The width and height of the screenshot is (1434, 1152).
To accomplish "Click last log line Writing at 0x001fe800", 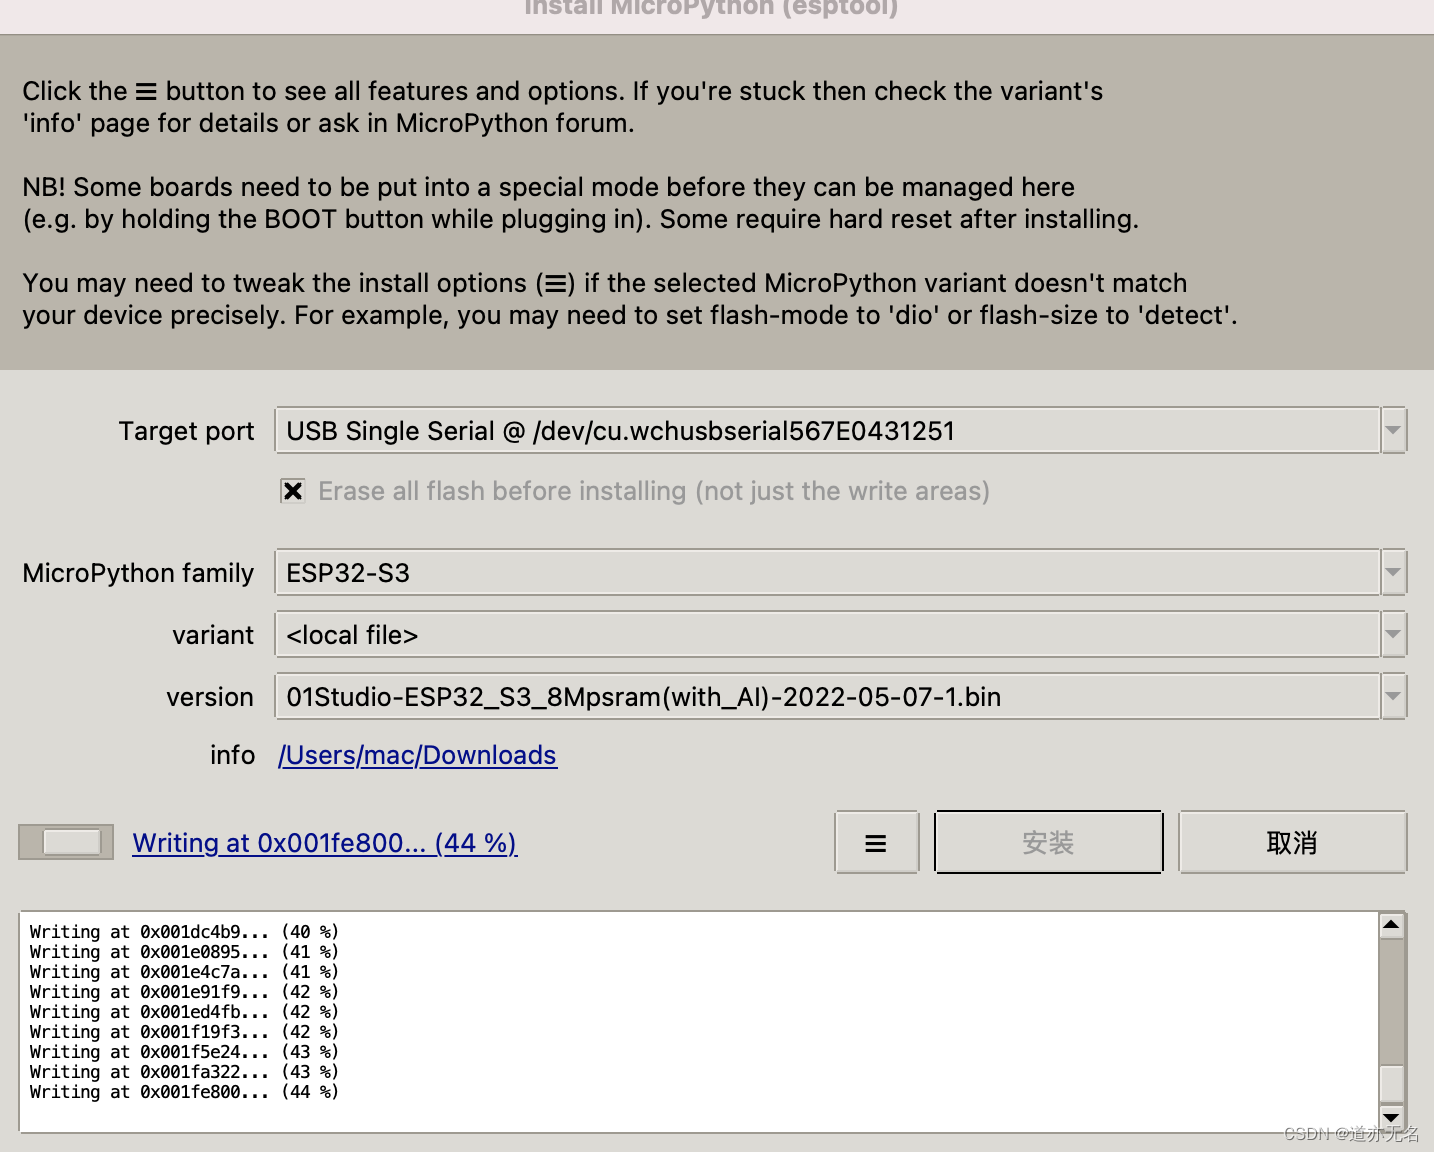I will tap(185, 1092).
